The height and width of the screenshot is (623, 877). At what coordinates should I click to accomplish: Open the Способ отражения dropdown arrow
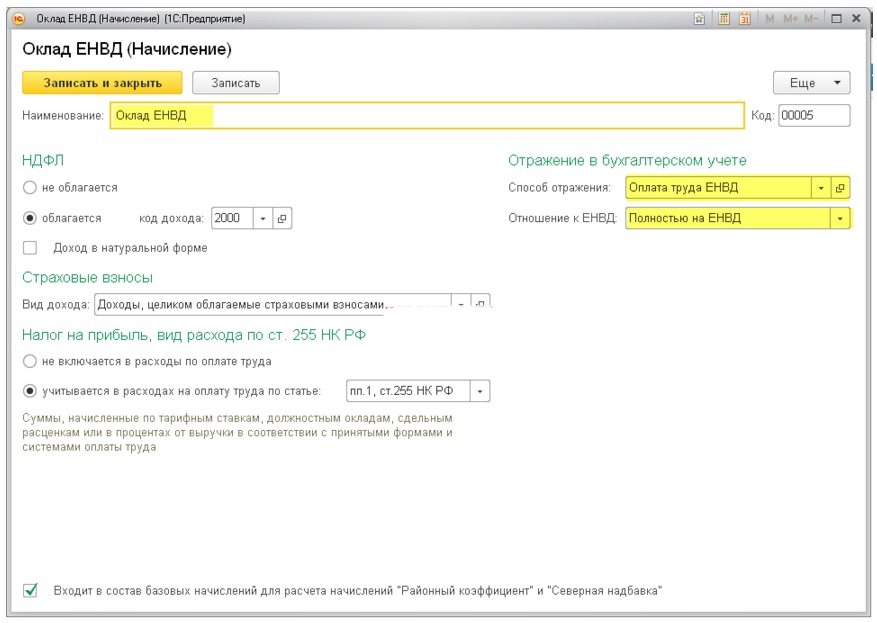[x=821, y=188]
